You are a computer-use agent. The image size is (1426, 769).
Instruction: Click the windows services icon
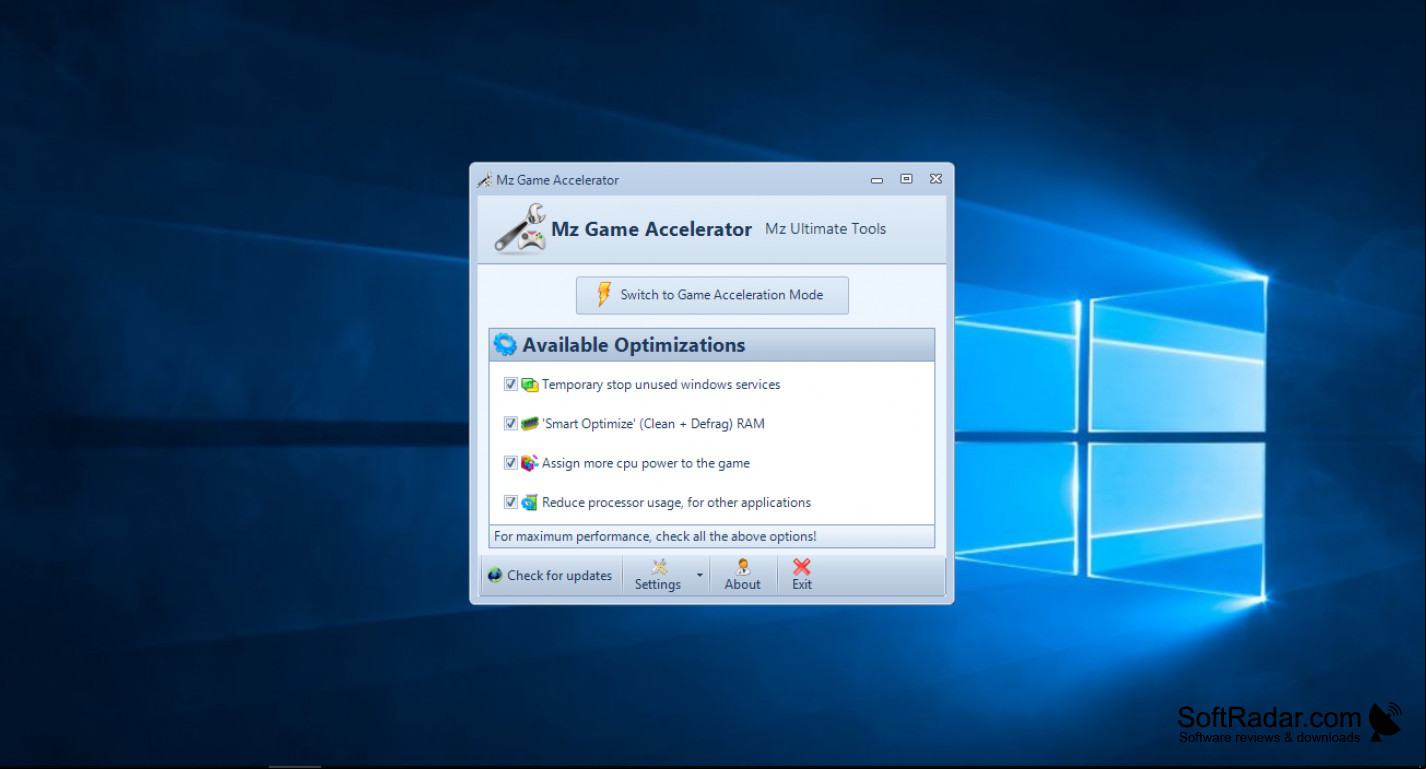[530, 384]
